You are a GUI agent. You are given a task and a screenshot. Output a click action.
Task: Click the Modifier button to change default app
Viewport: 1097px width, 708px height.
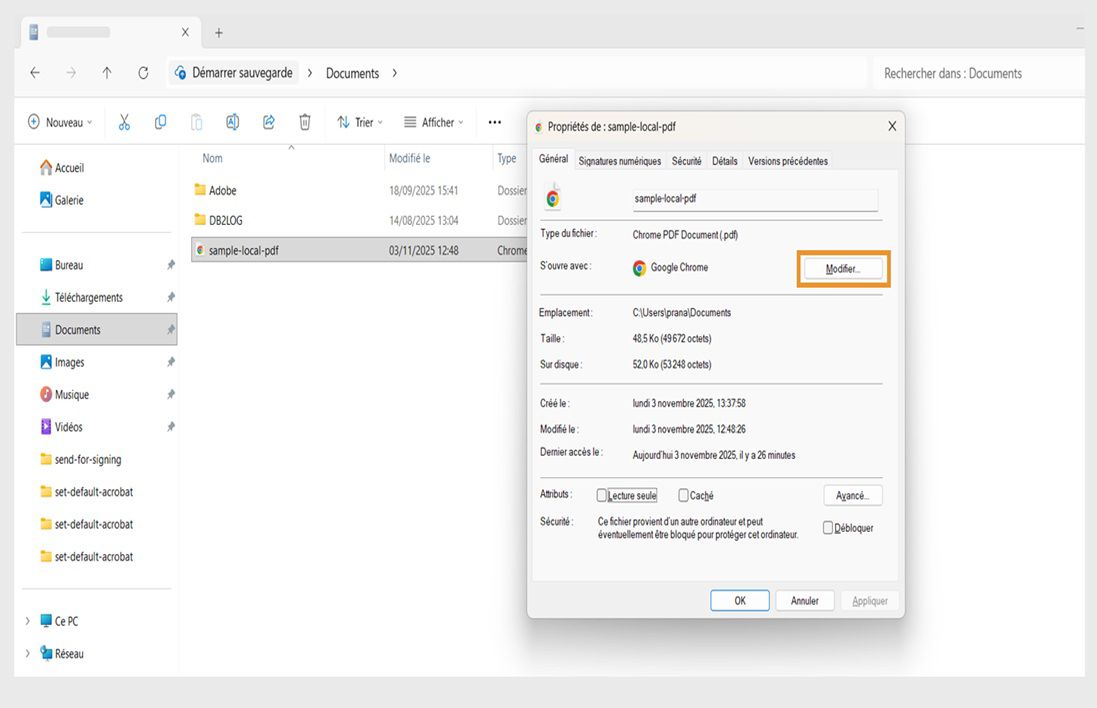pos(843,267)
